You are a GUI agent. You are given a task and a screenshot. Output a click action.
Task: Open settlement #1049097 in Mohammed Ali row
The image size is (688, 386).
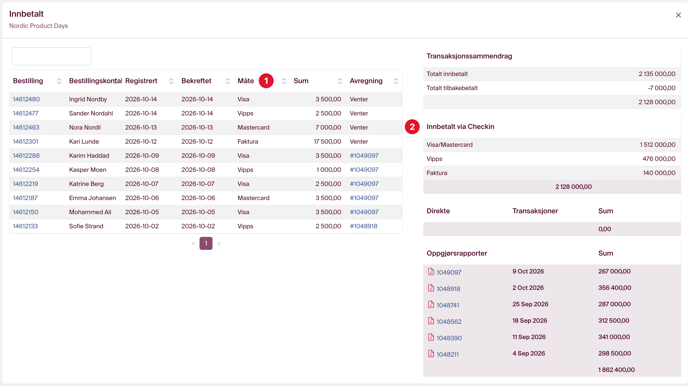click(x=364, y=212)
